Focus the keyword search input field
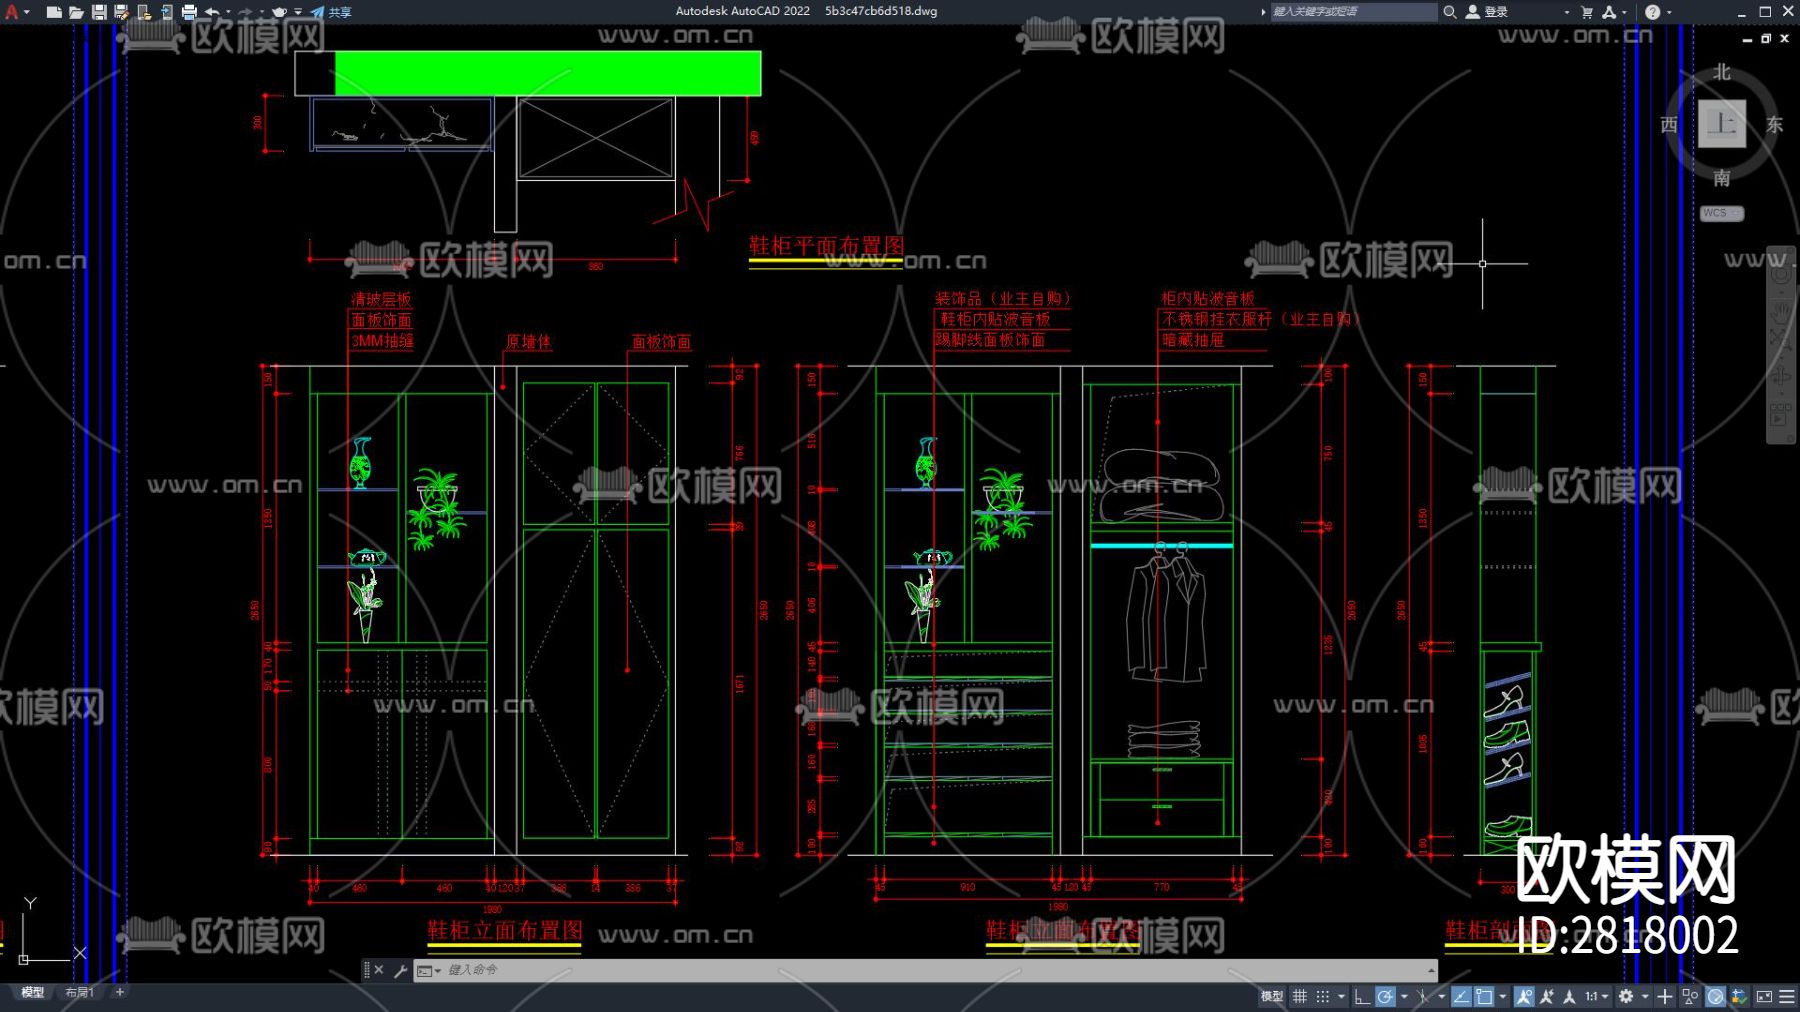The image size is (1800, 1012). [1353, 12]
